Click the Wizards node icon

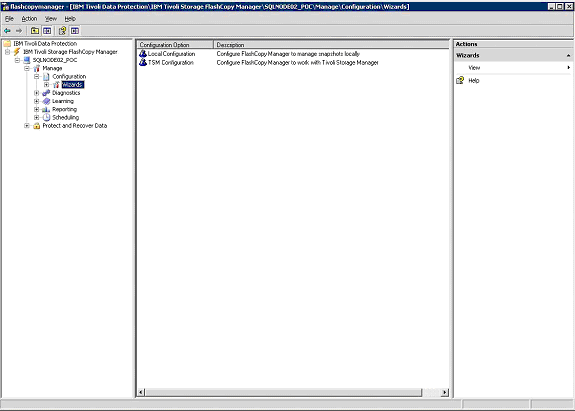[x=56, y=85]
